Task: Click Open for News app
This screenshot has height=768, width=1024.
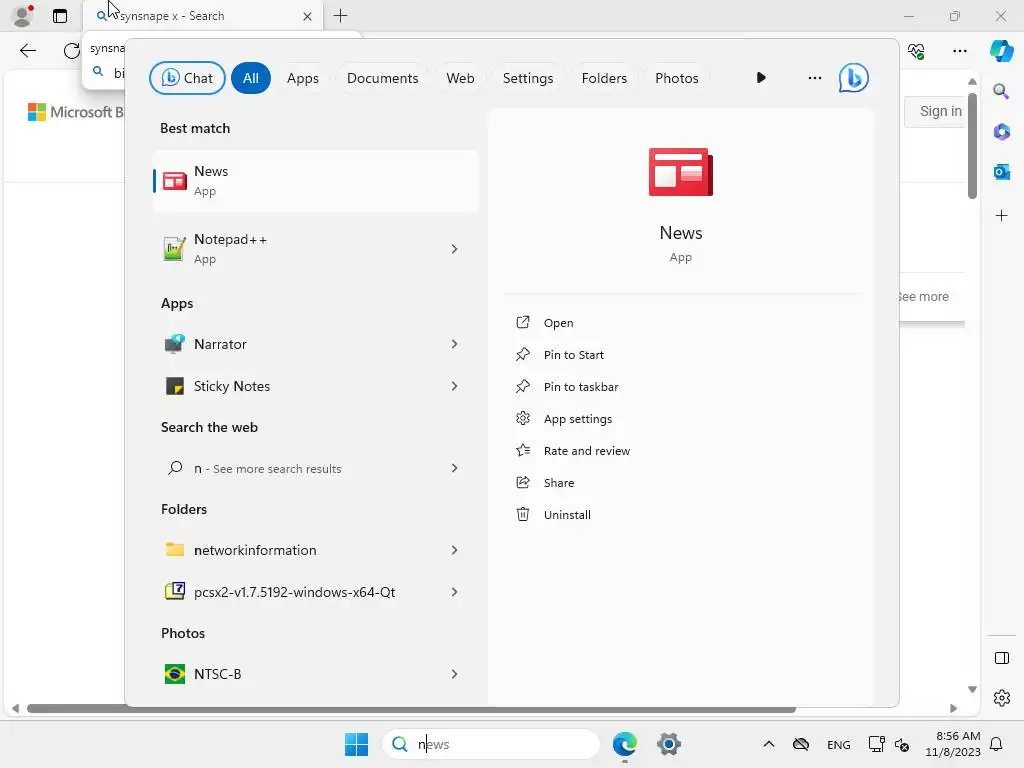Action: click(558, 323)
